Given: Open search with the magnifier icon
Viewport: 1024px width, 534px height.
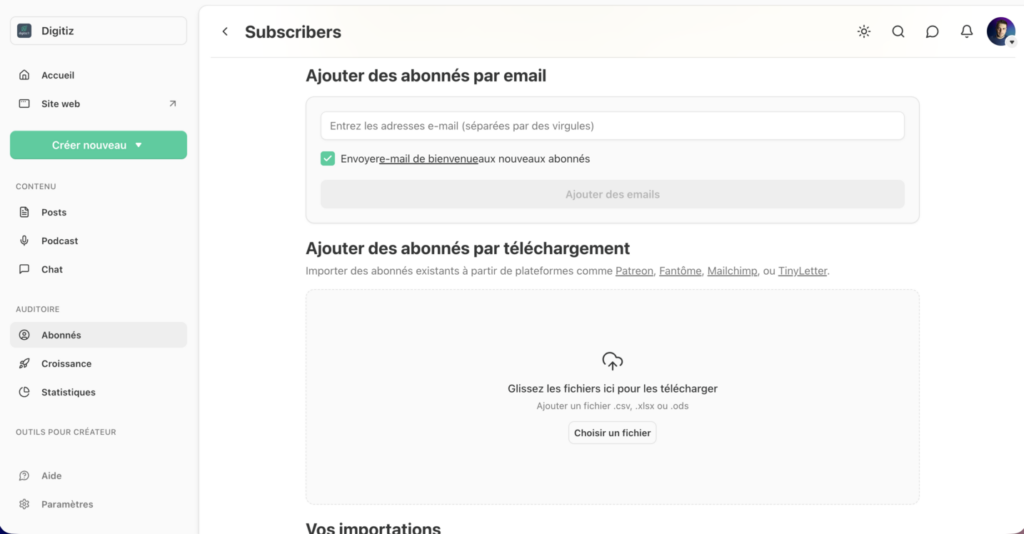Looking at the screenshot, I should pos(898,31).
